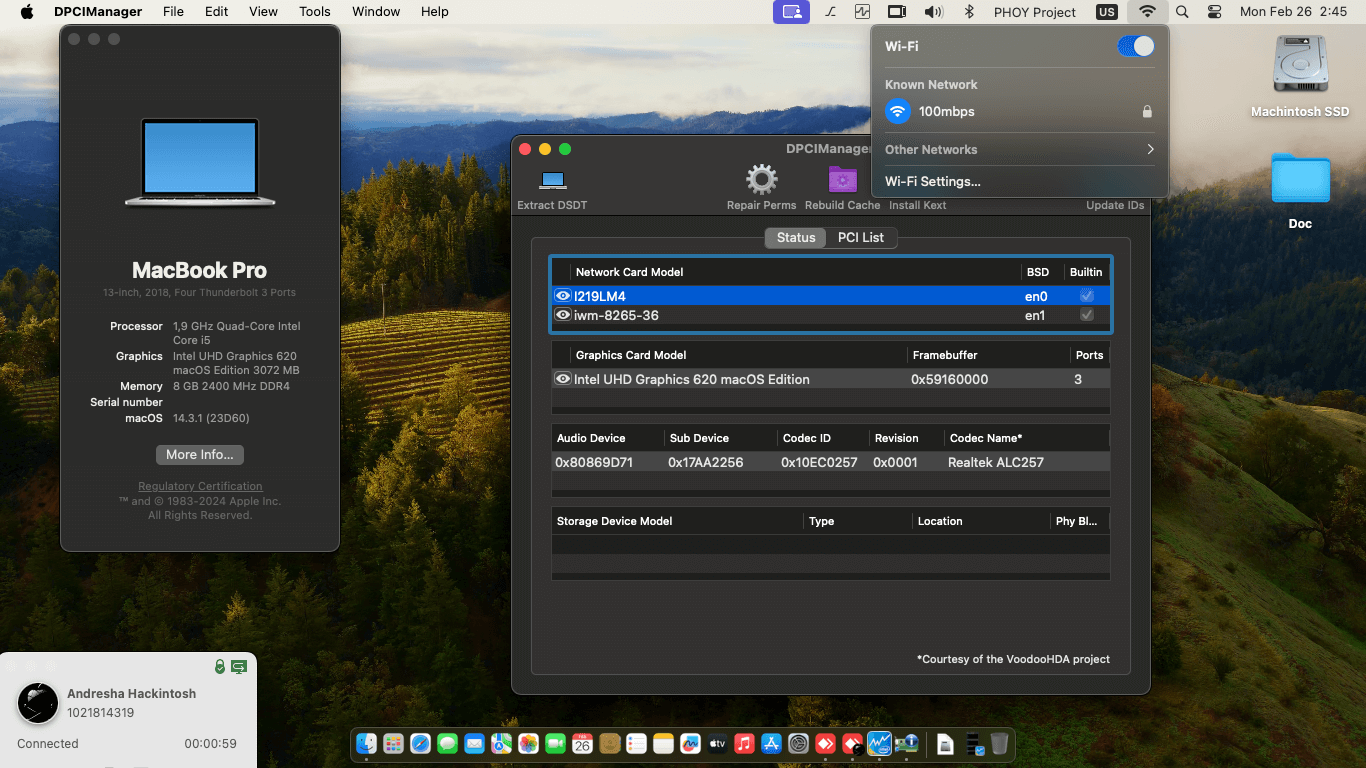The width and height of the screenshot is (1366, 768).
Task: Open the Bluetooth menu bar icon
Action: click(967, 11)
